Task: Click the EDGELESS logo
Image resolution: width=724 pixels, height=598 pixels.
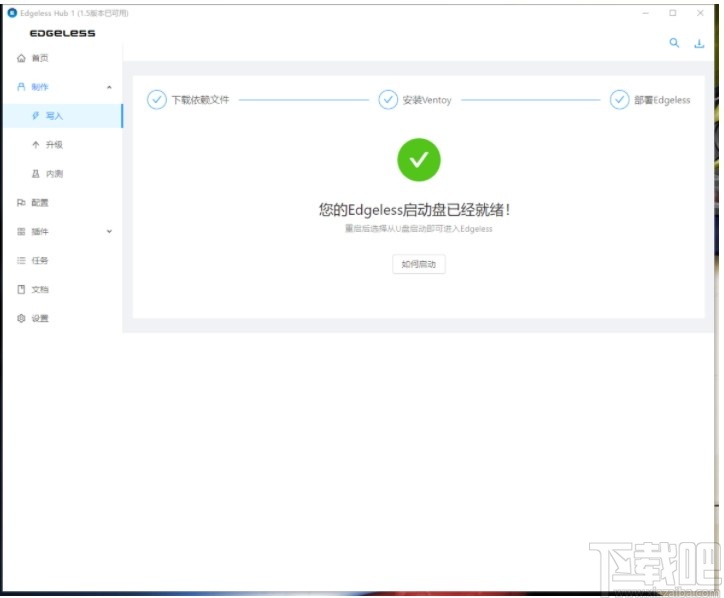Action: [62, 33]
